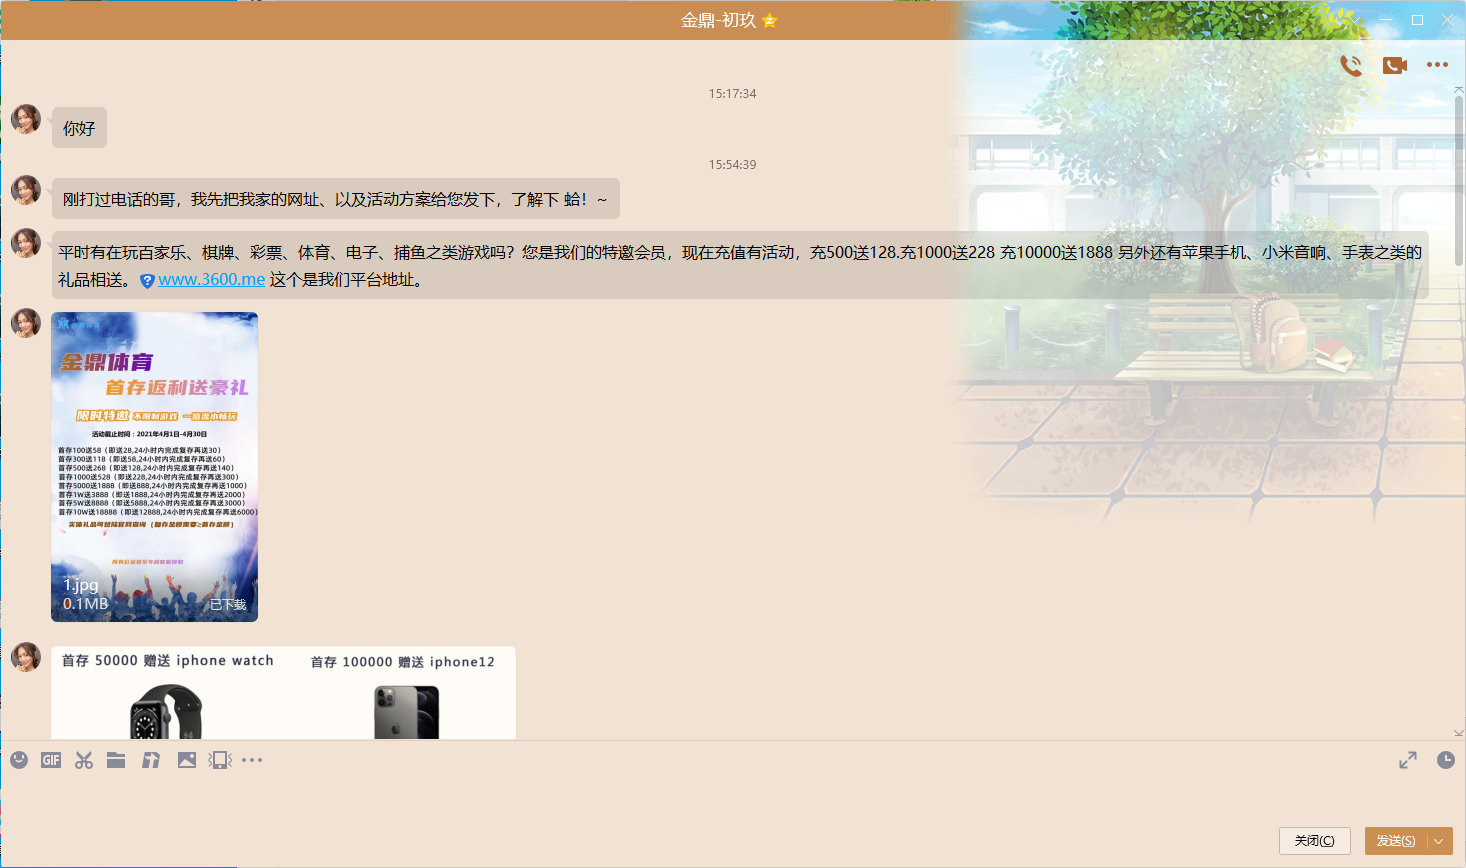This screenshot has height=868, width=1466.
Task: Click the 发送(S) send button
Action: tap(1395, 841)
